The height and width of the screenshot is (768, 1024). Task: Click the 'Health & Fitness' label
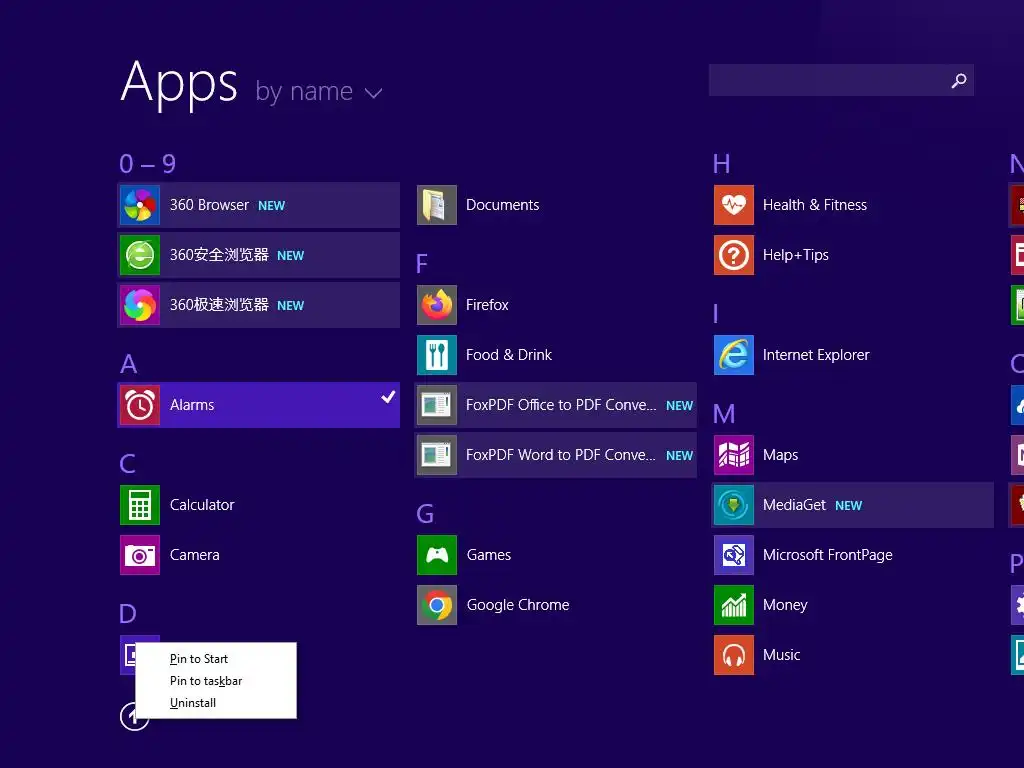pos(815,205)
